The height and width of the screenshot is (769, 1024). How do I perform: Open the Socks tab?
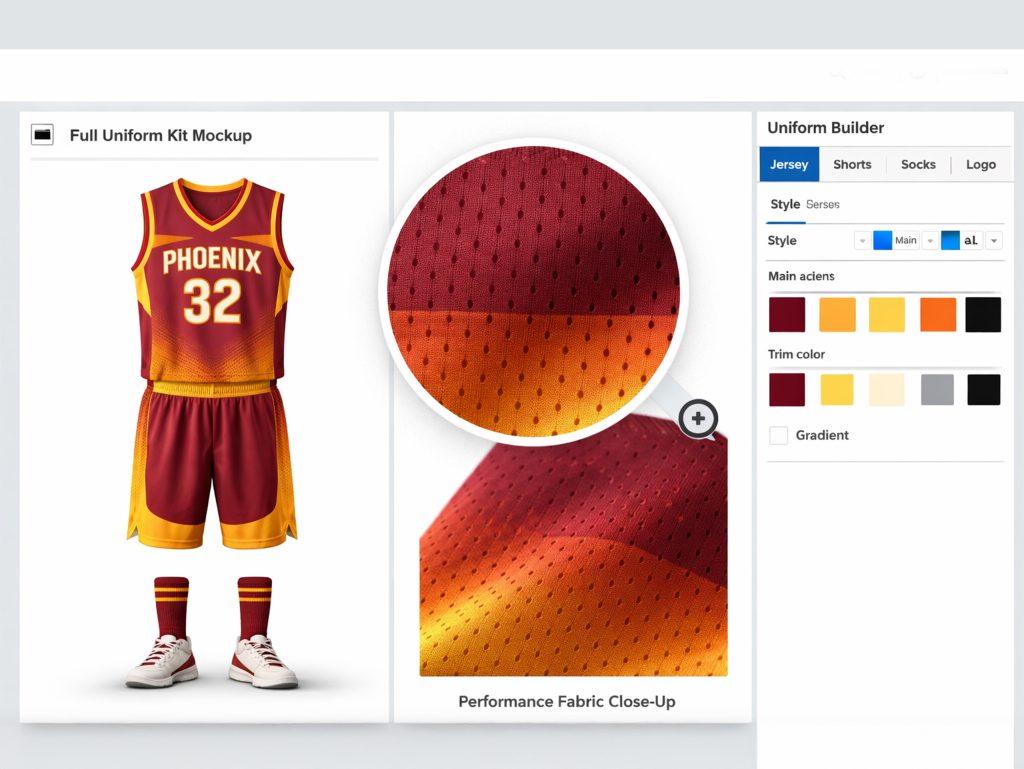[x=918, y=164]
